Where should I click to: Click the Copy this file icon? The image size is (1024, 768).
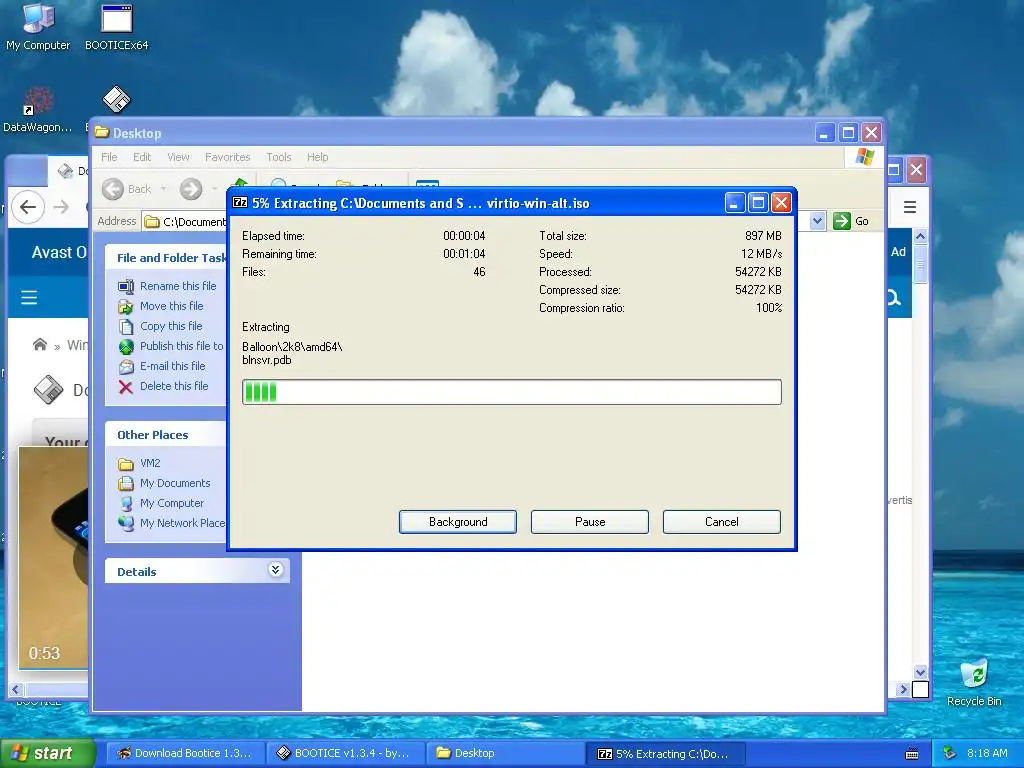125,326
